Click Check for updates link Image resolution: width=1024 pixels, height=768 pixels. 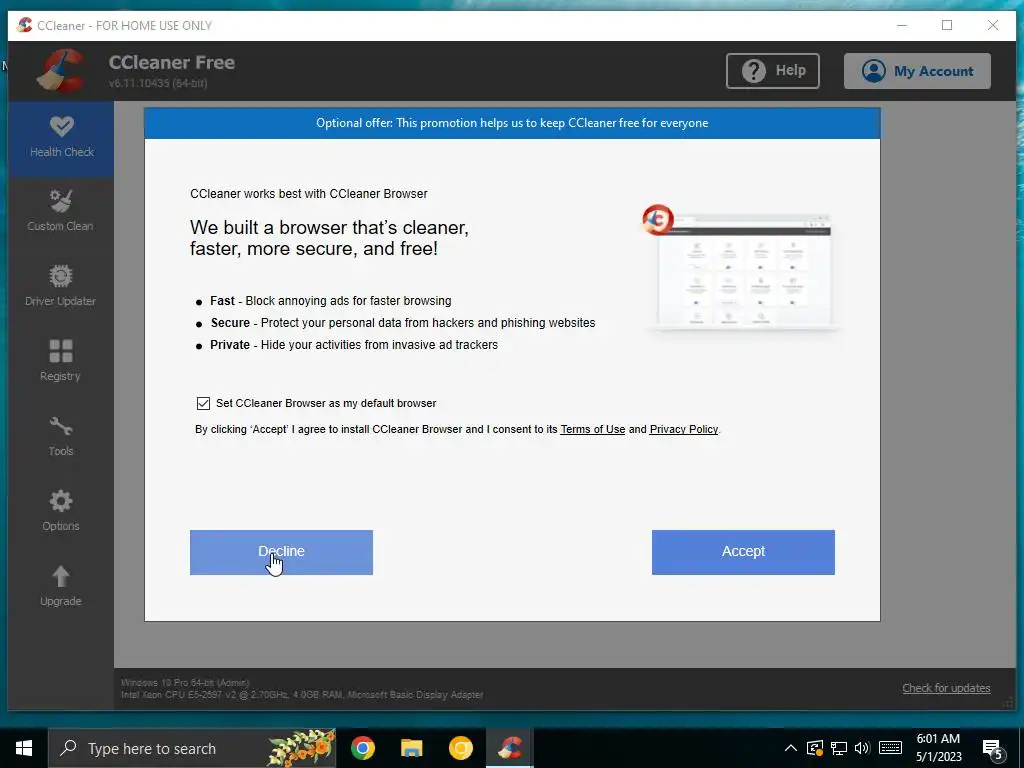pos(946,688)
